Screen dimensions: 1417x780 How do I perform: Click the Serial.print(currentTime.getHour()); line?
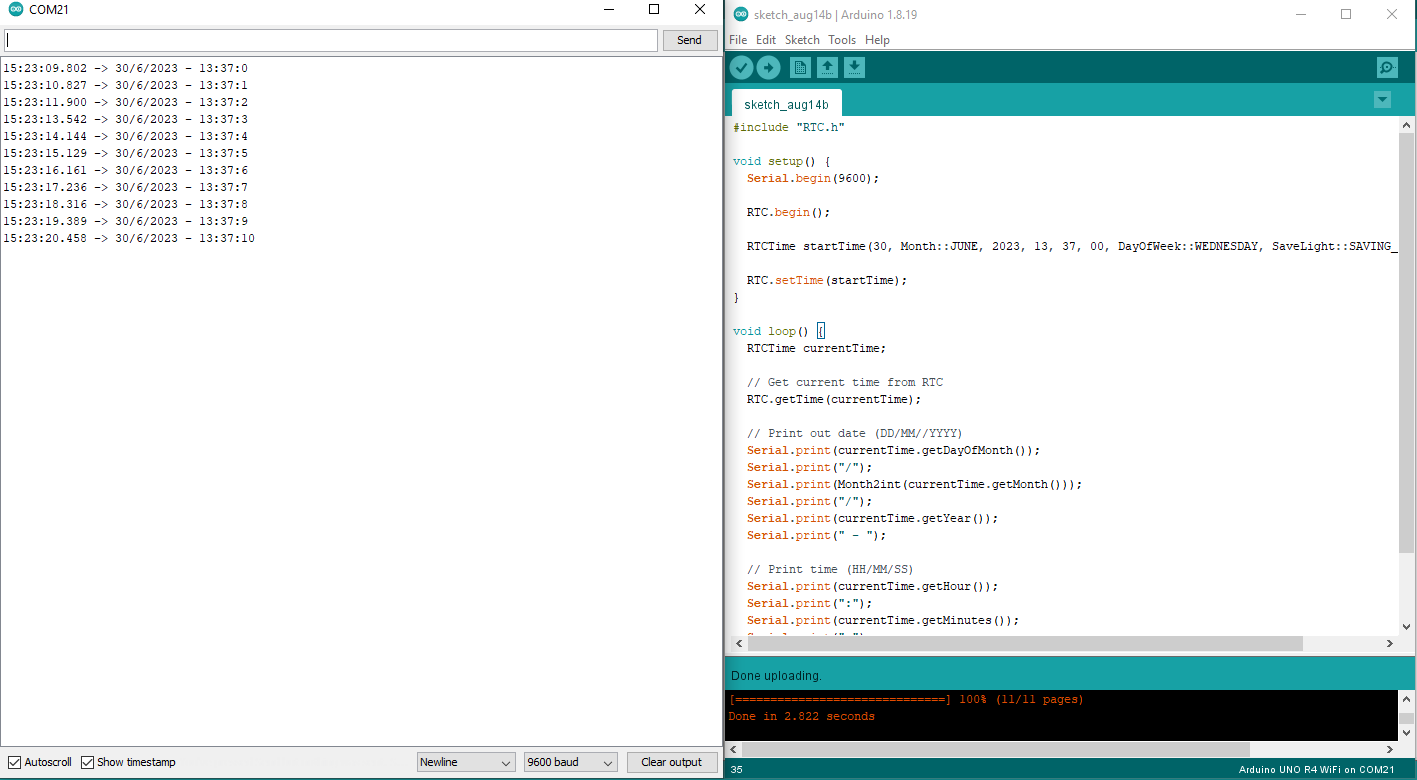click(873, 586)
